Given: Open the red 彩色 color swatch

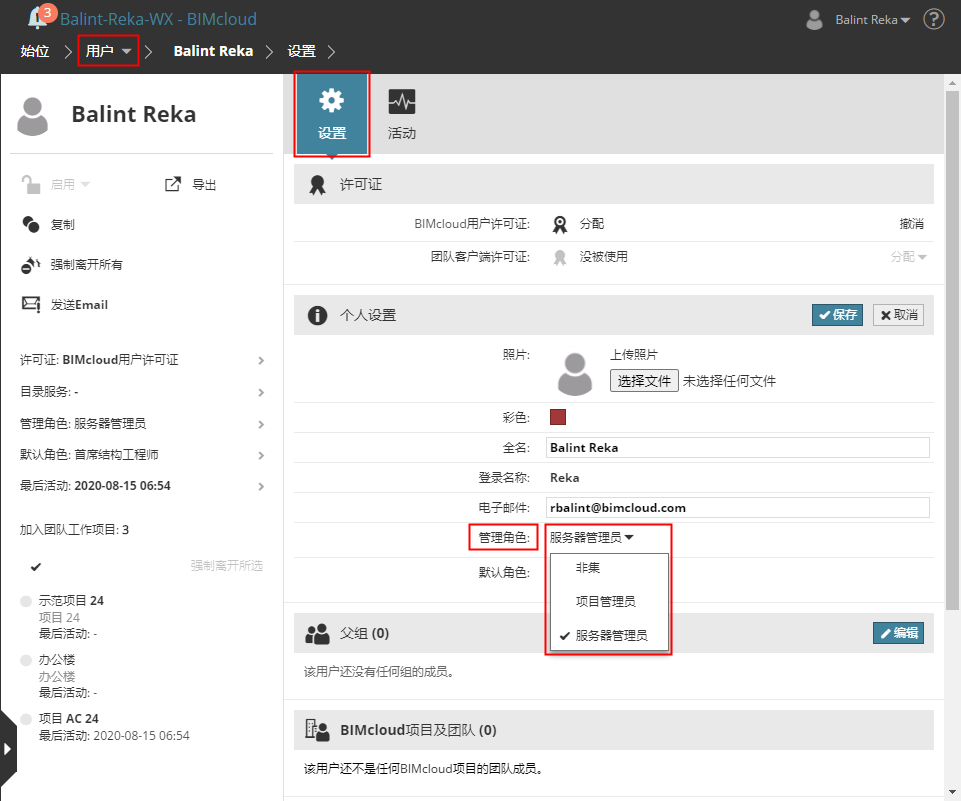Looking at the screenshot, I should tap(558, 417).
